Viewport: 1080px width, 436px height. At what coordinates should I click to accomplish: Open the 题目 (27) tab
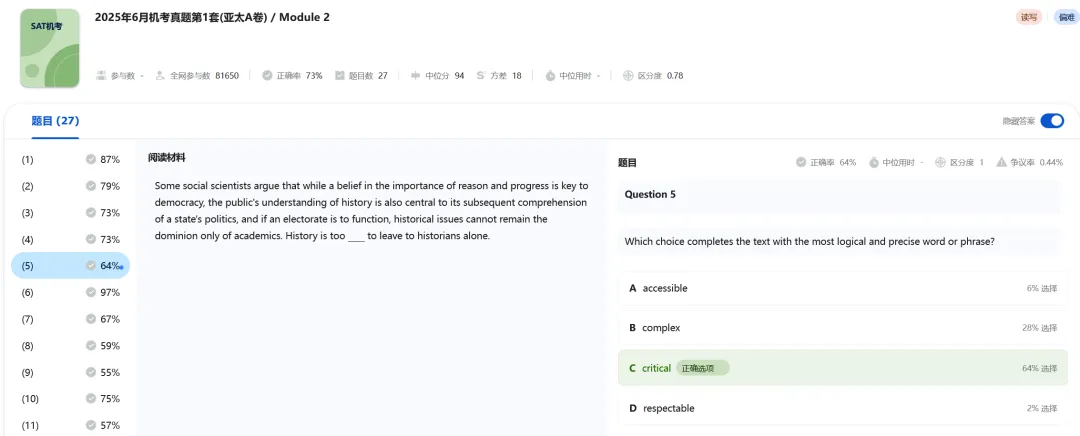click(55, 121)
